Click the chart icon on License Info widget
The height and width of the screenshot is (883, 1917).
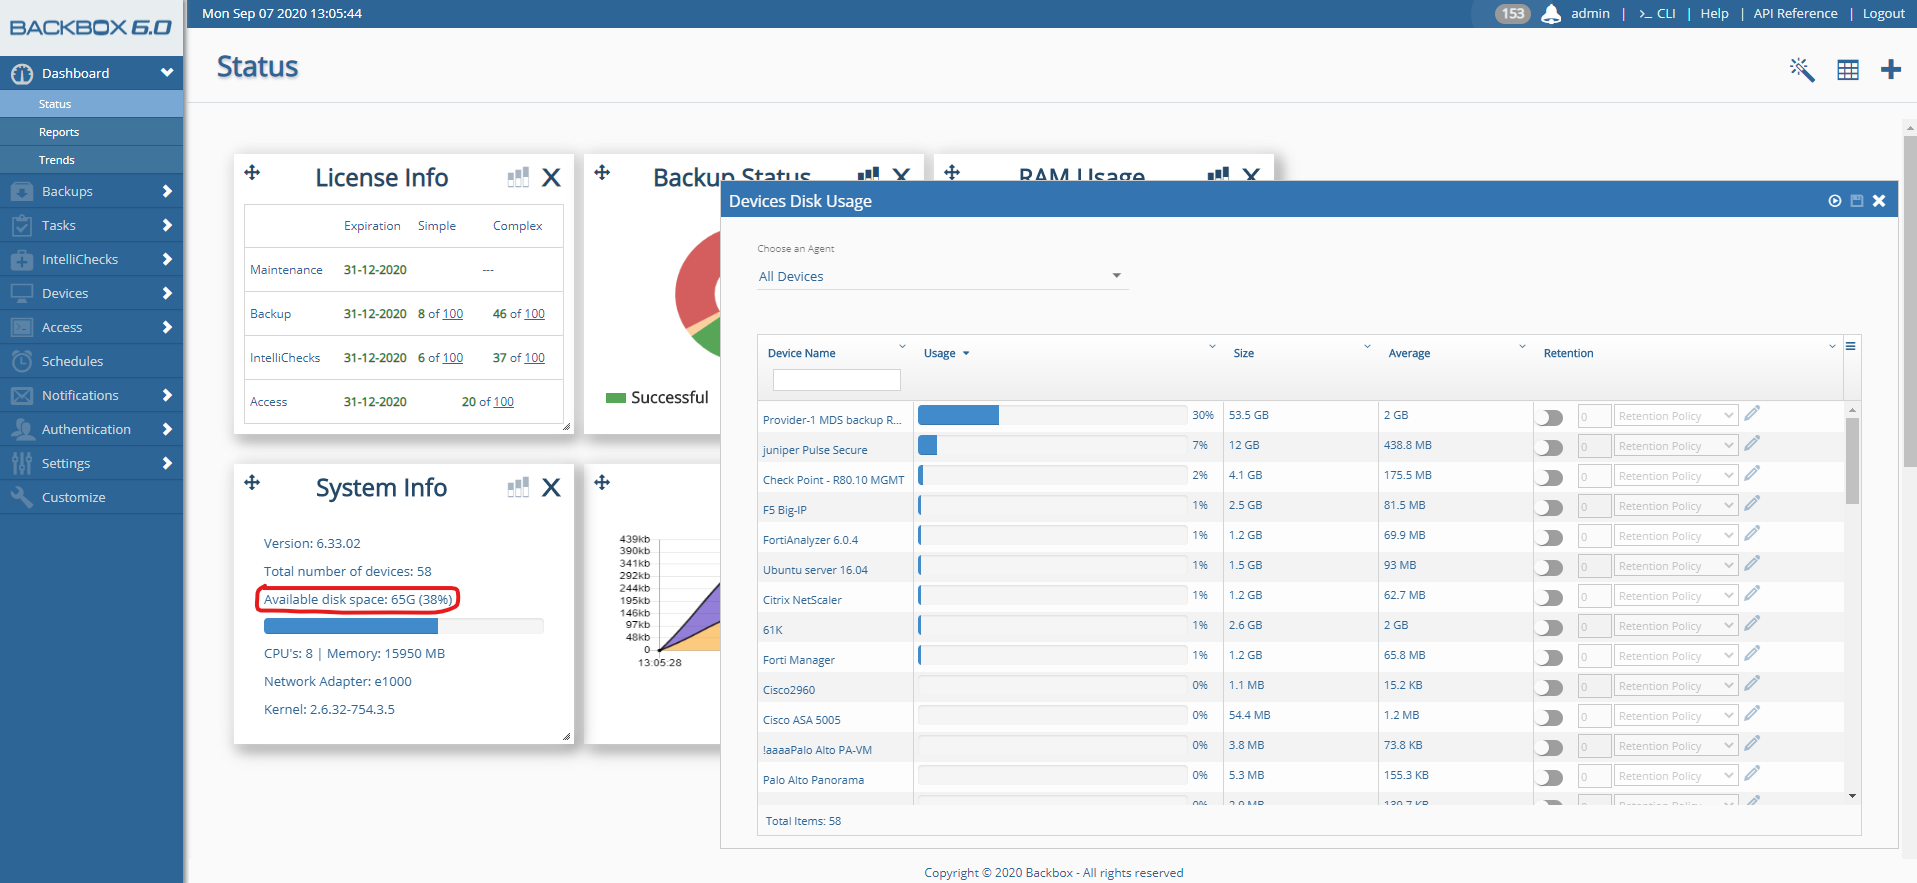point(518,178)
